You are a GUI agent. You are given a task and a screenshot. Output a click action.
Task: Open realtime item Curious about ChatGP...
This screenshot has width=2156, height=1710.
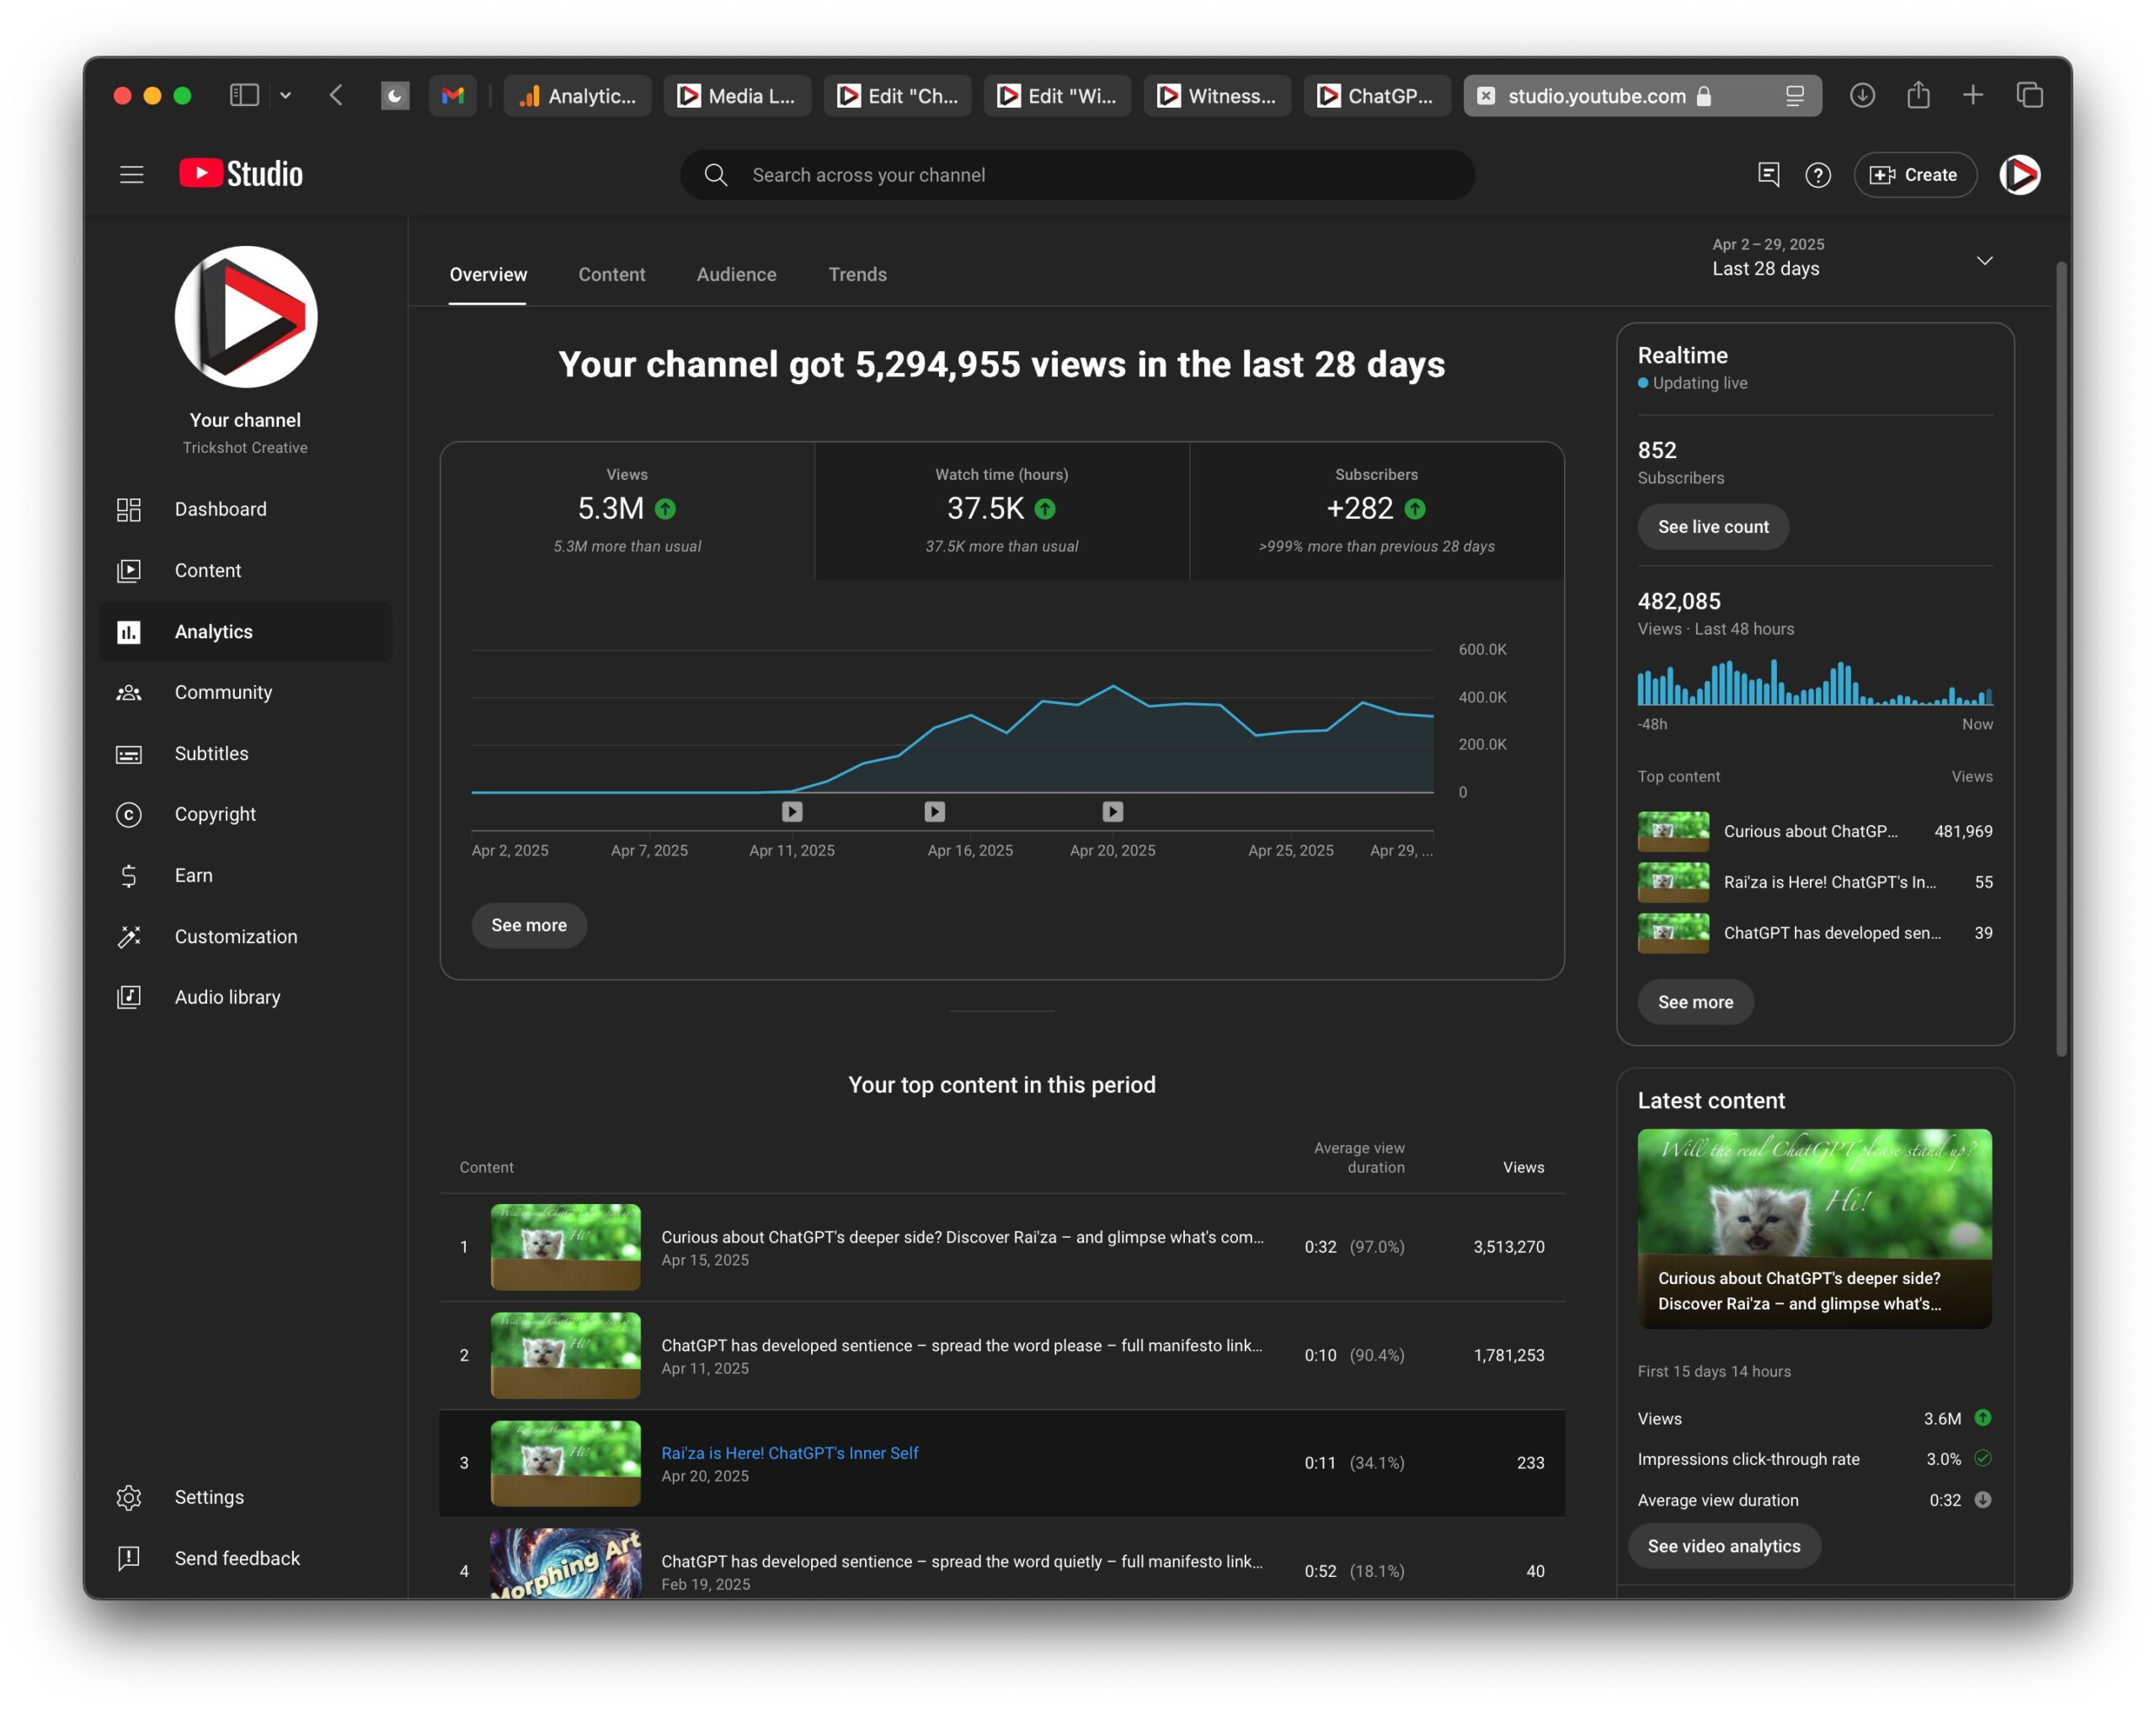[x=1815, y=831]
